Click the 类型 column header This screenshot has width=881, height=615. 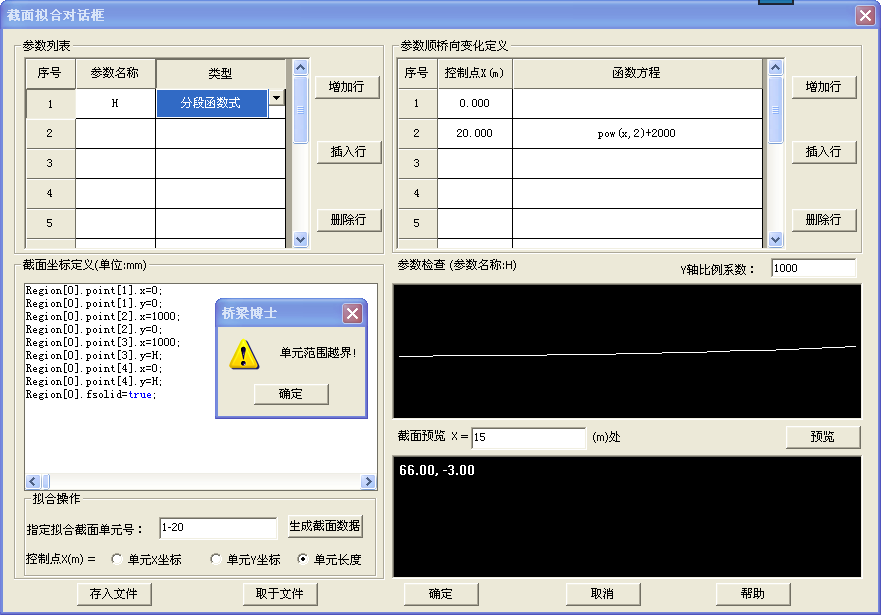[x=221, y=73]
